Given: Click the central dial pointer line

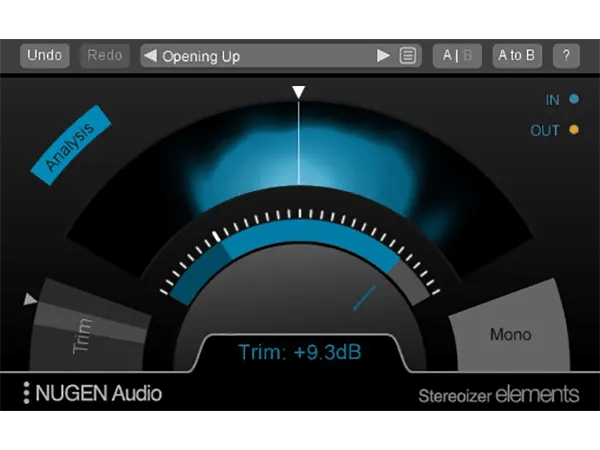Looking at the screenshot, I should (x=364, y=298).
